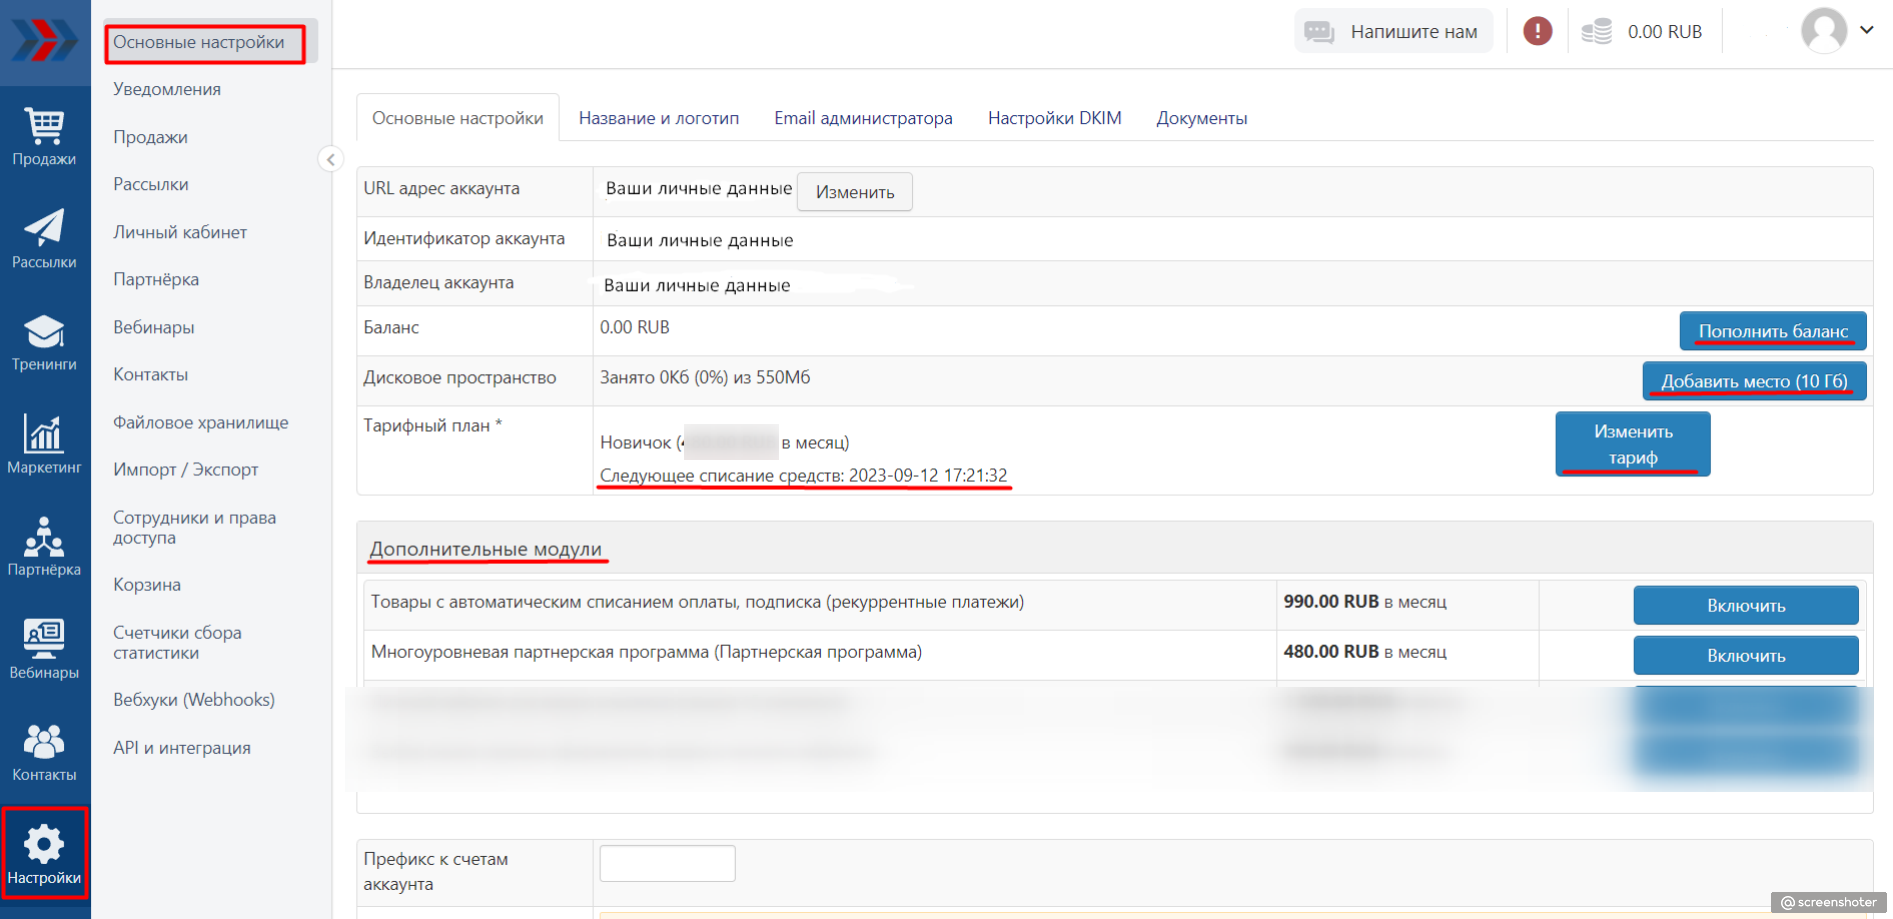Click the Настройки gear icon
The image size is (1893, 919).
(x=44, y=845)
